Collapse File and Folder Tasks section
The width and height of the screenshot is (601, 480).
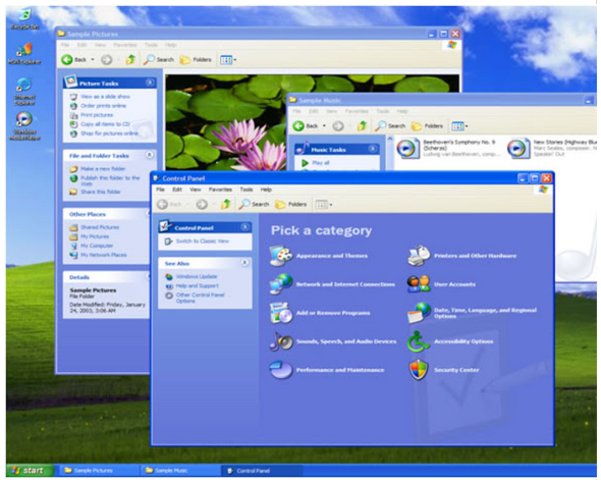pos(149,155)
